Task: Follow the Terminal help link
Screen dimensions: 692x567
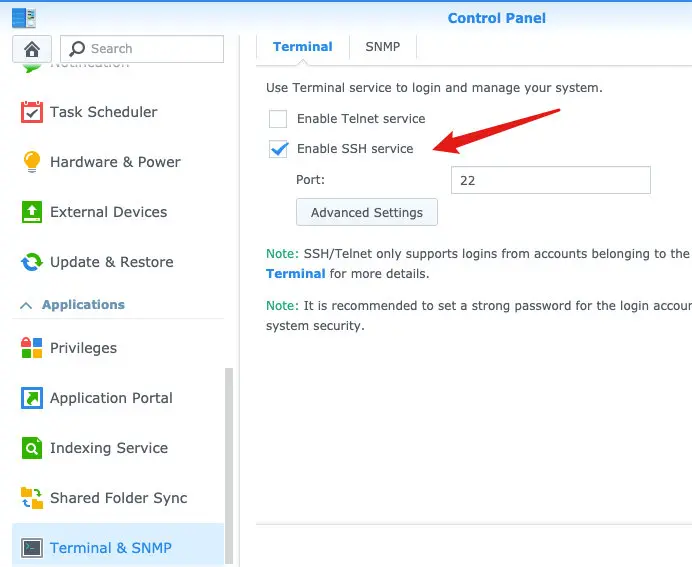Action: tap(295, 273)
